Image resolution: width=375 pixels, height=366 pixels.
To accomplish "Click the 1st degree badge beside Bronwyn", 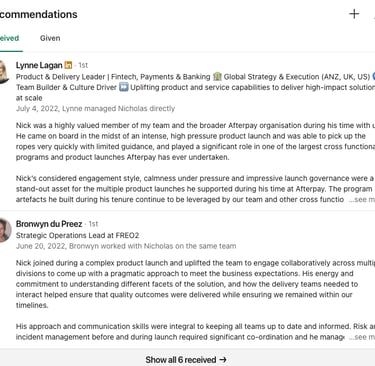I will [93, 224].
